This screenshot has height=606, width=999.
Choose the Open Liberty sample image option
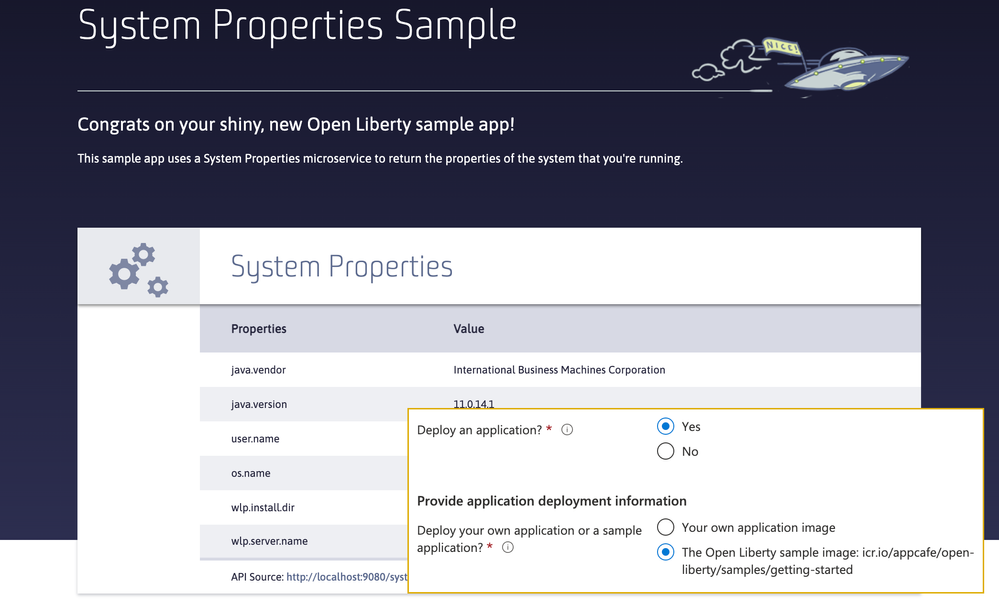665,552
